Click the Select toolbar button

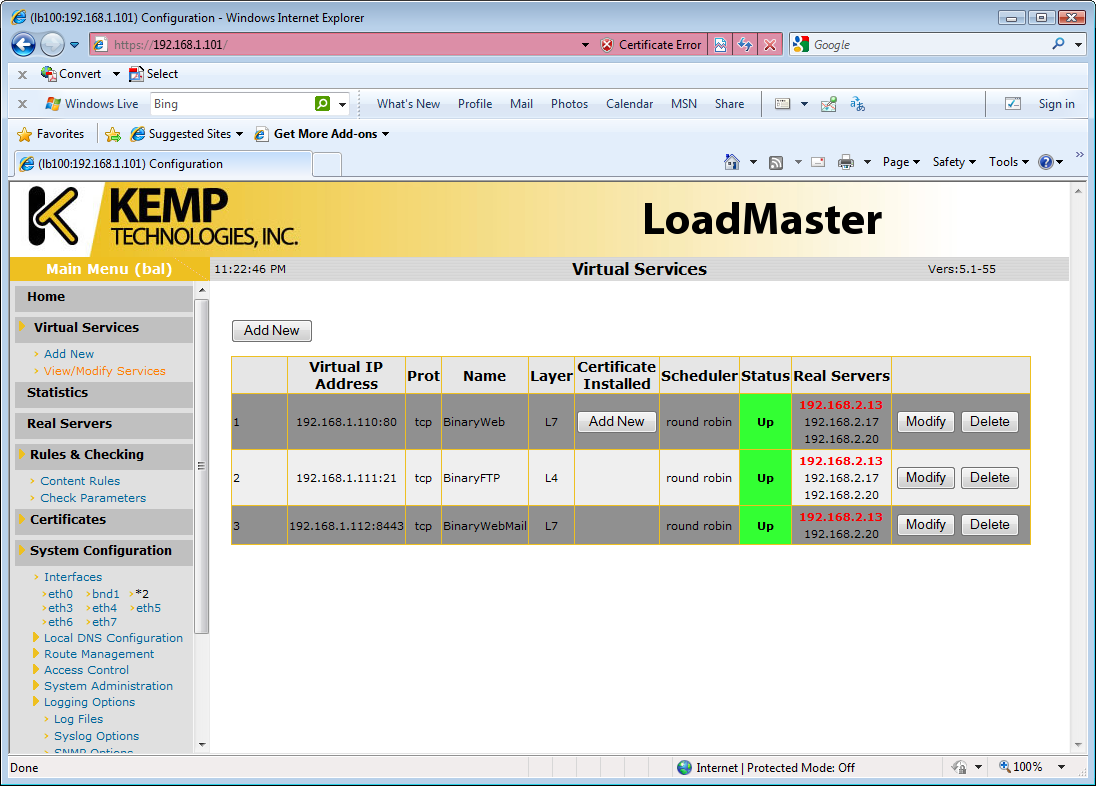point(154,73)
